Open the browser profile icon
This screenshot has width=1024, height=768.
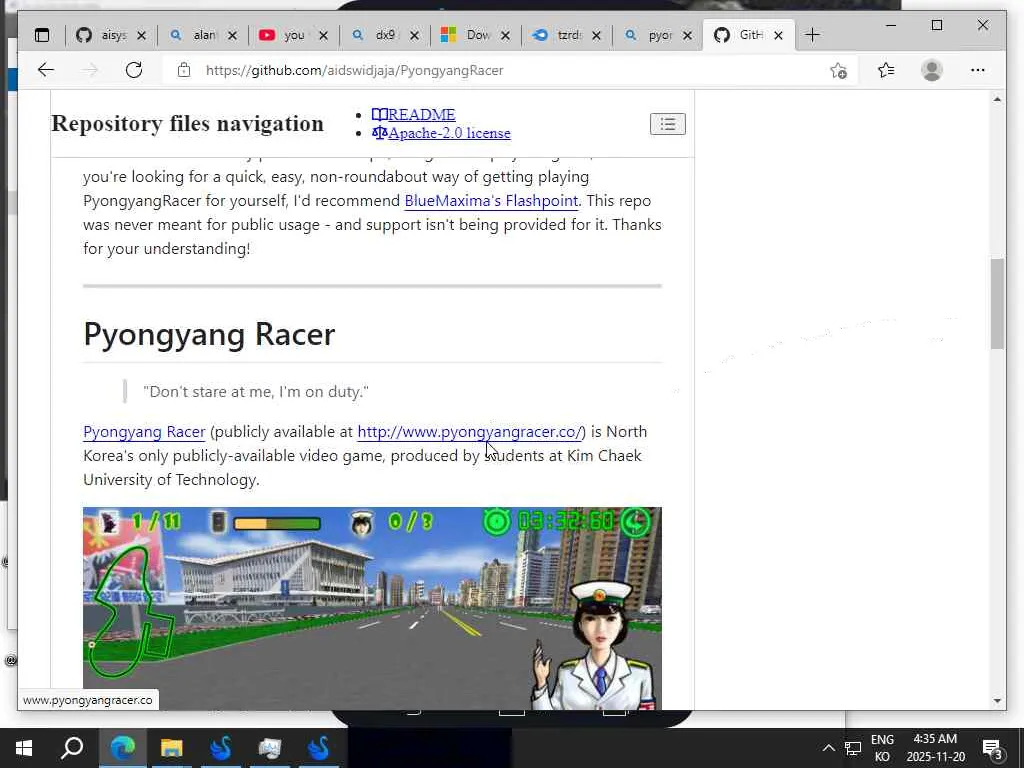click(932, 70)
